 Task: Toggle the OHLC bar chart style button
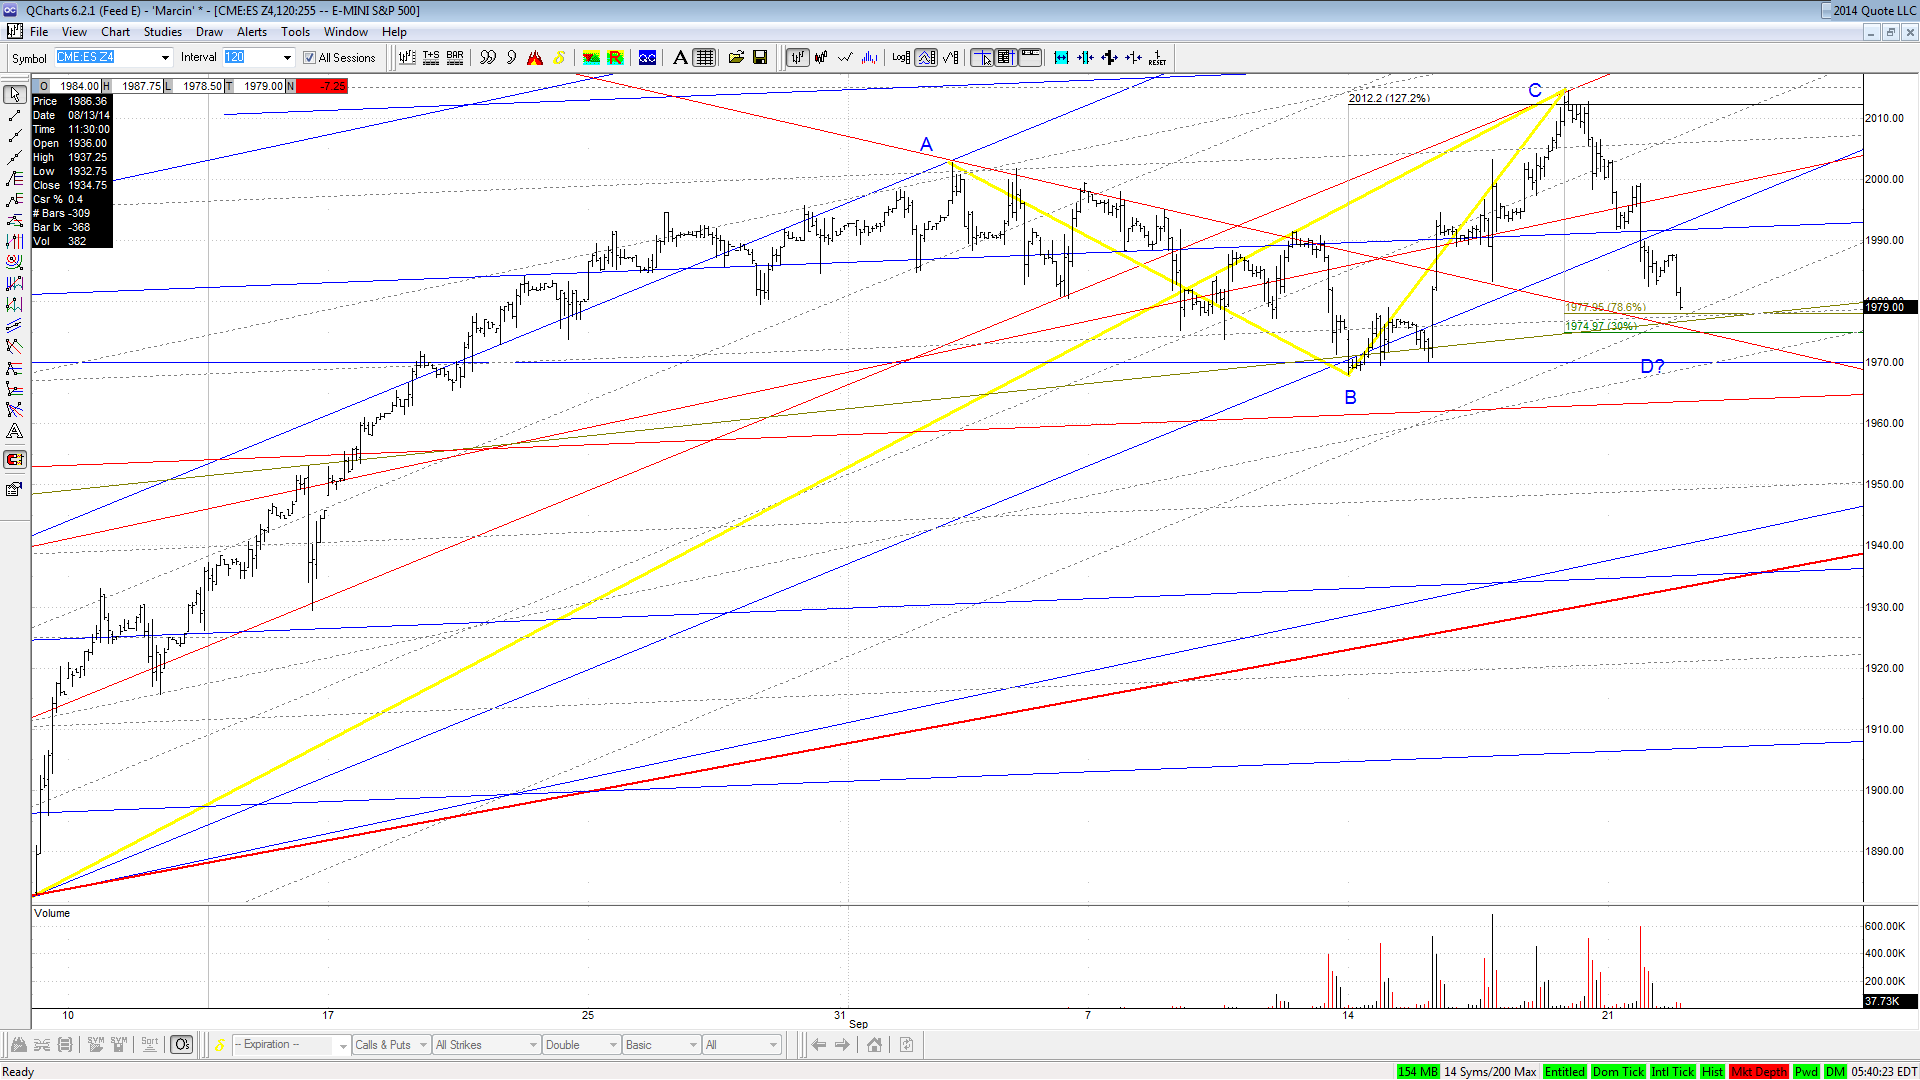[x=797, y=58]
